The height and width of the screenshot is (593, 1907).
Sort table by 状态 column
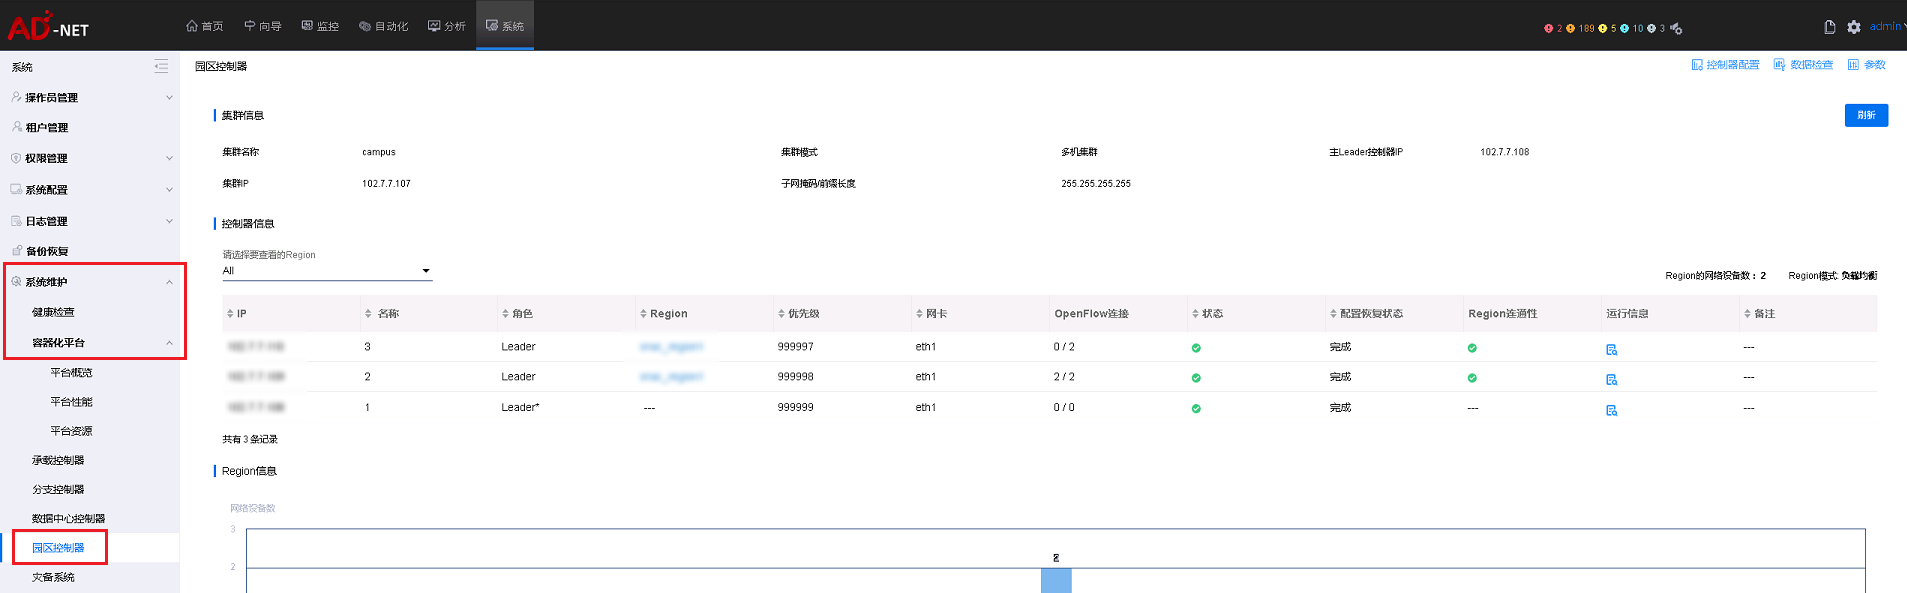point(1195,314)
